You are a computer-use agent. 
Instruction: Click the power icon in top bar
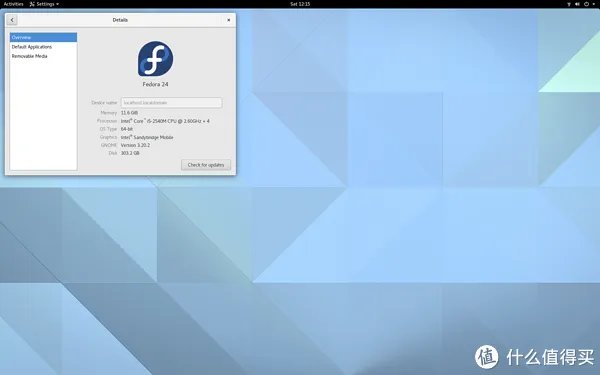click(x=586, y=4)
